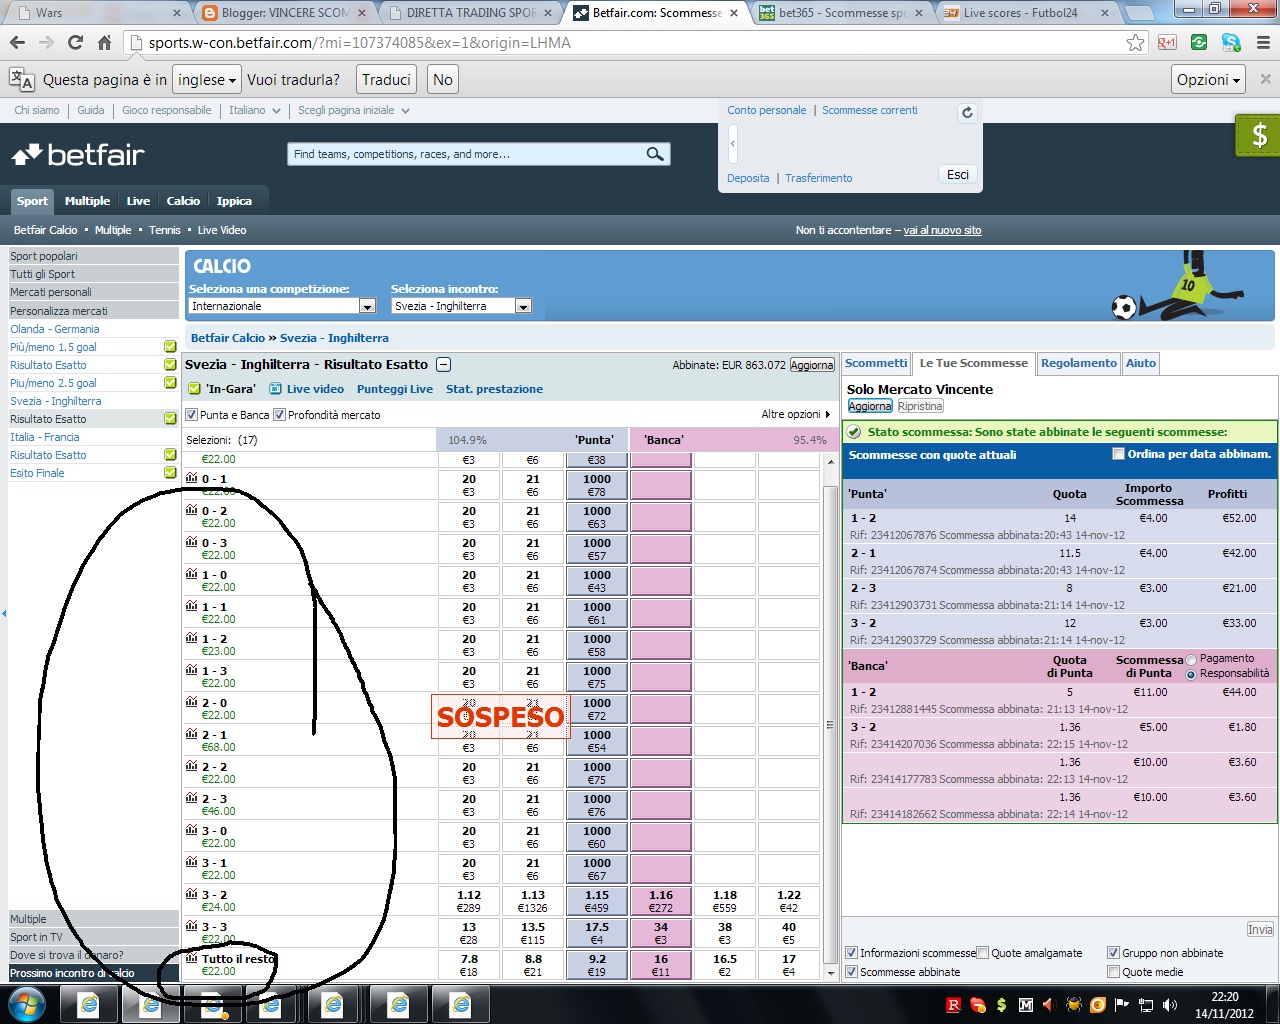Collapse the Risultato Esatto market with minus icon
Screen dimensions: 1280x1024
(444, 365)
